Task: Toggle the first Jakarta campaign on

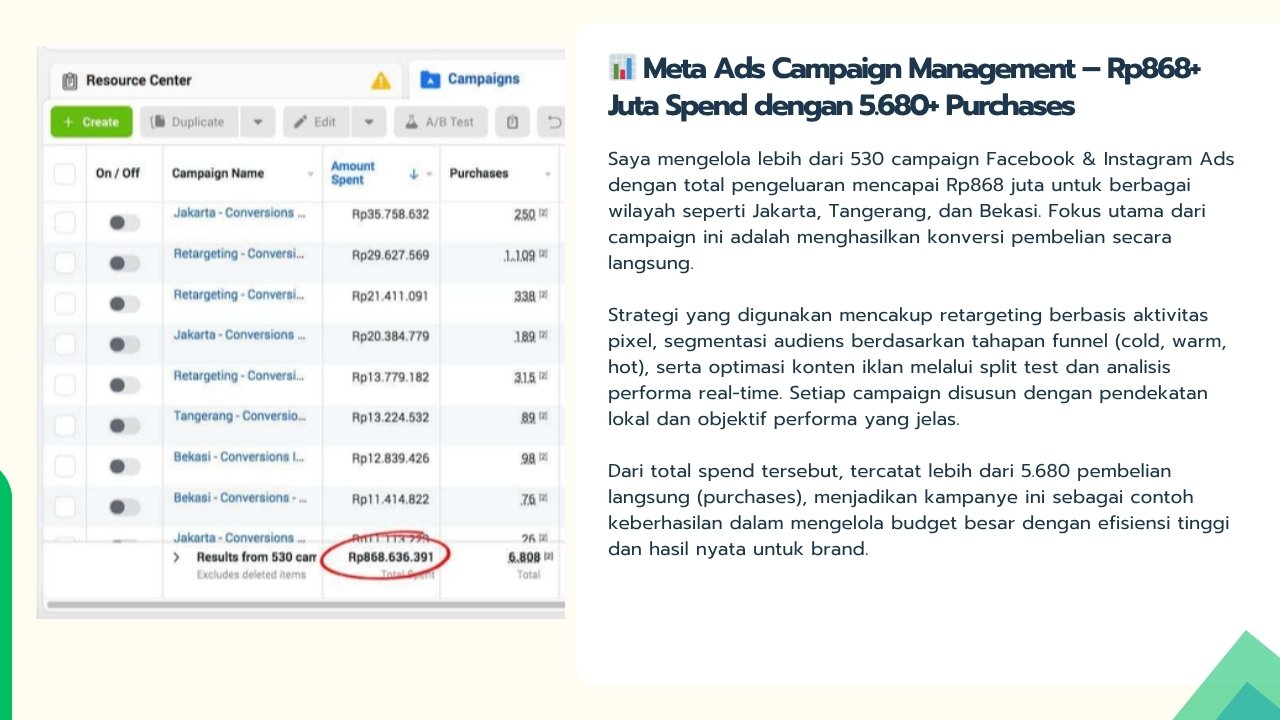Action: pos(125,222)
